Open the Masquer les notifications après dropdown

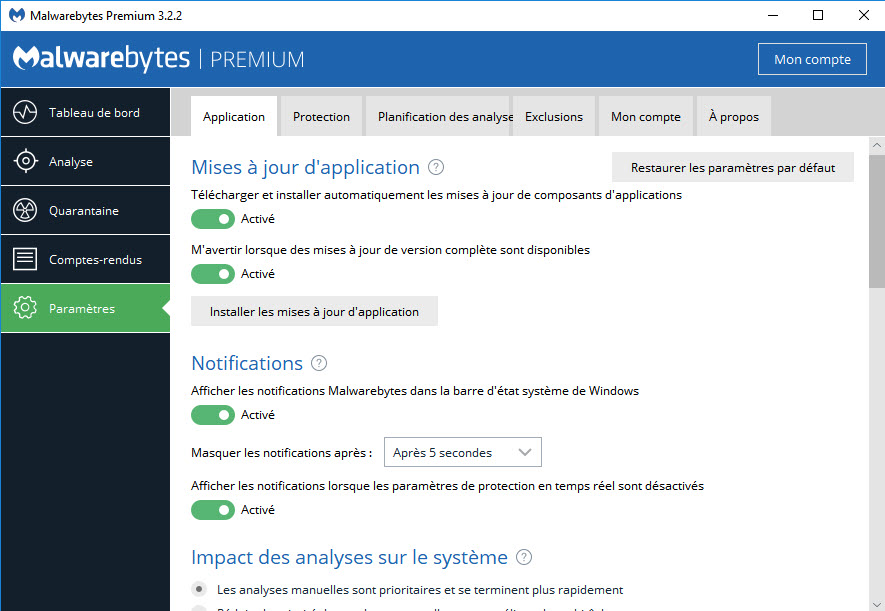tap(463, 452)
